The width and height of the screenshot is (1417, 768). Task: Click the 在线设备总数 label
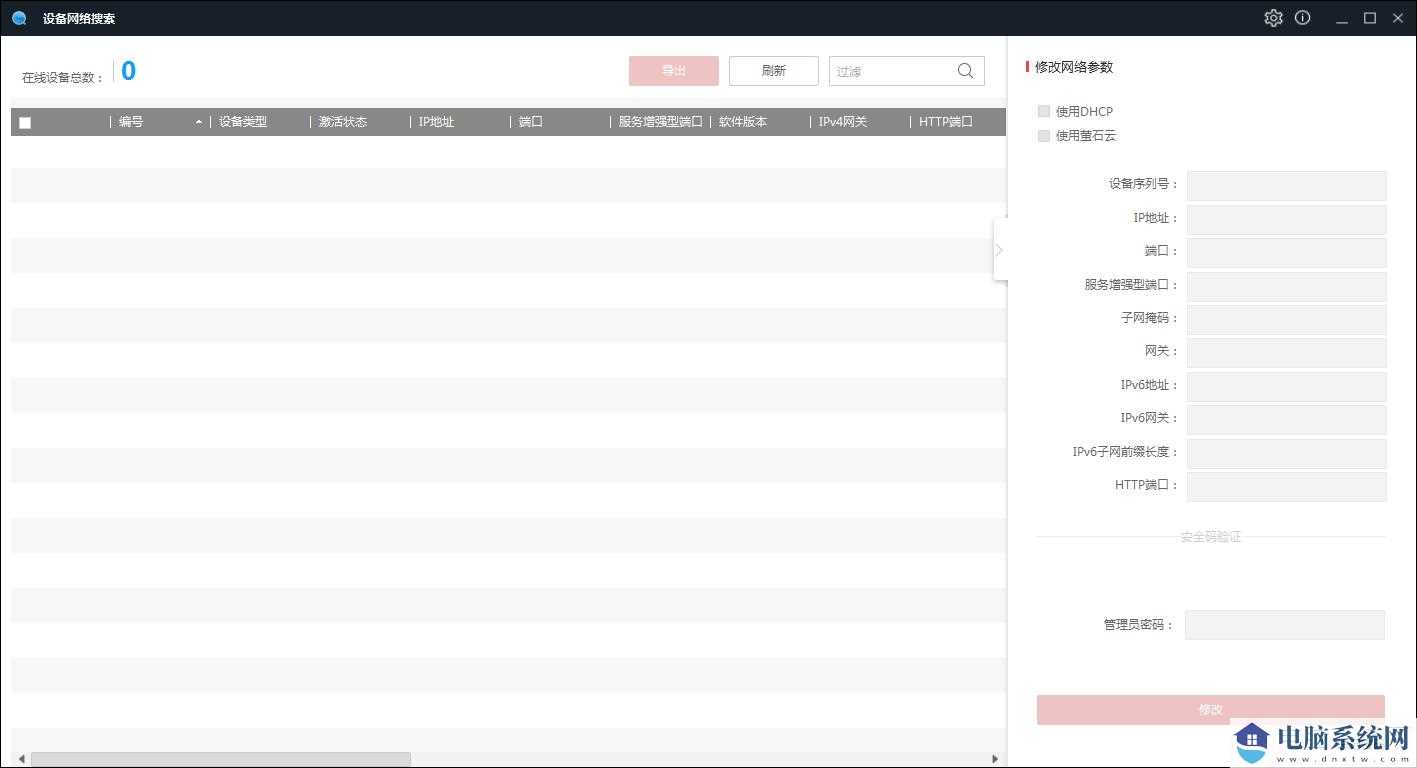[x=63, y=77]
